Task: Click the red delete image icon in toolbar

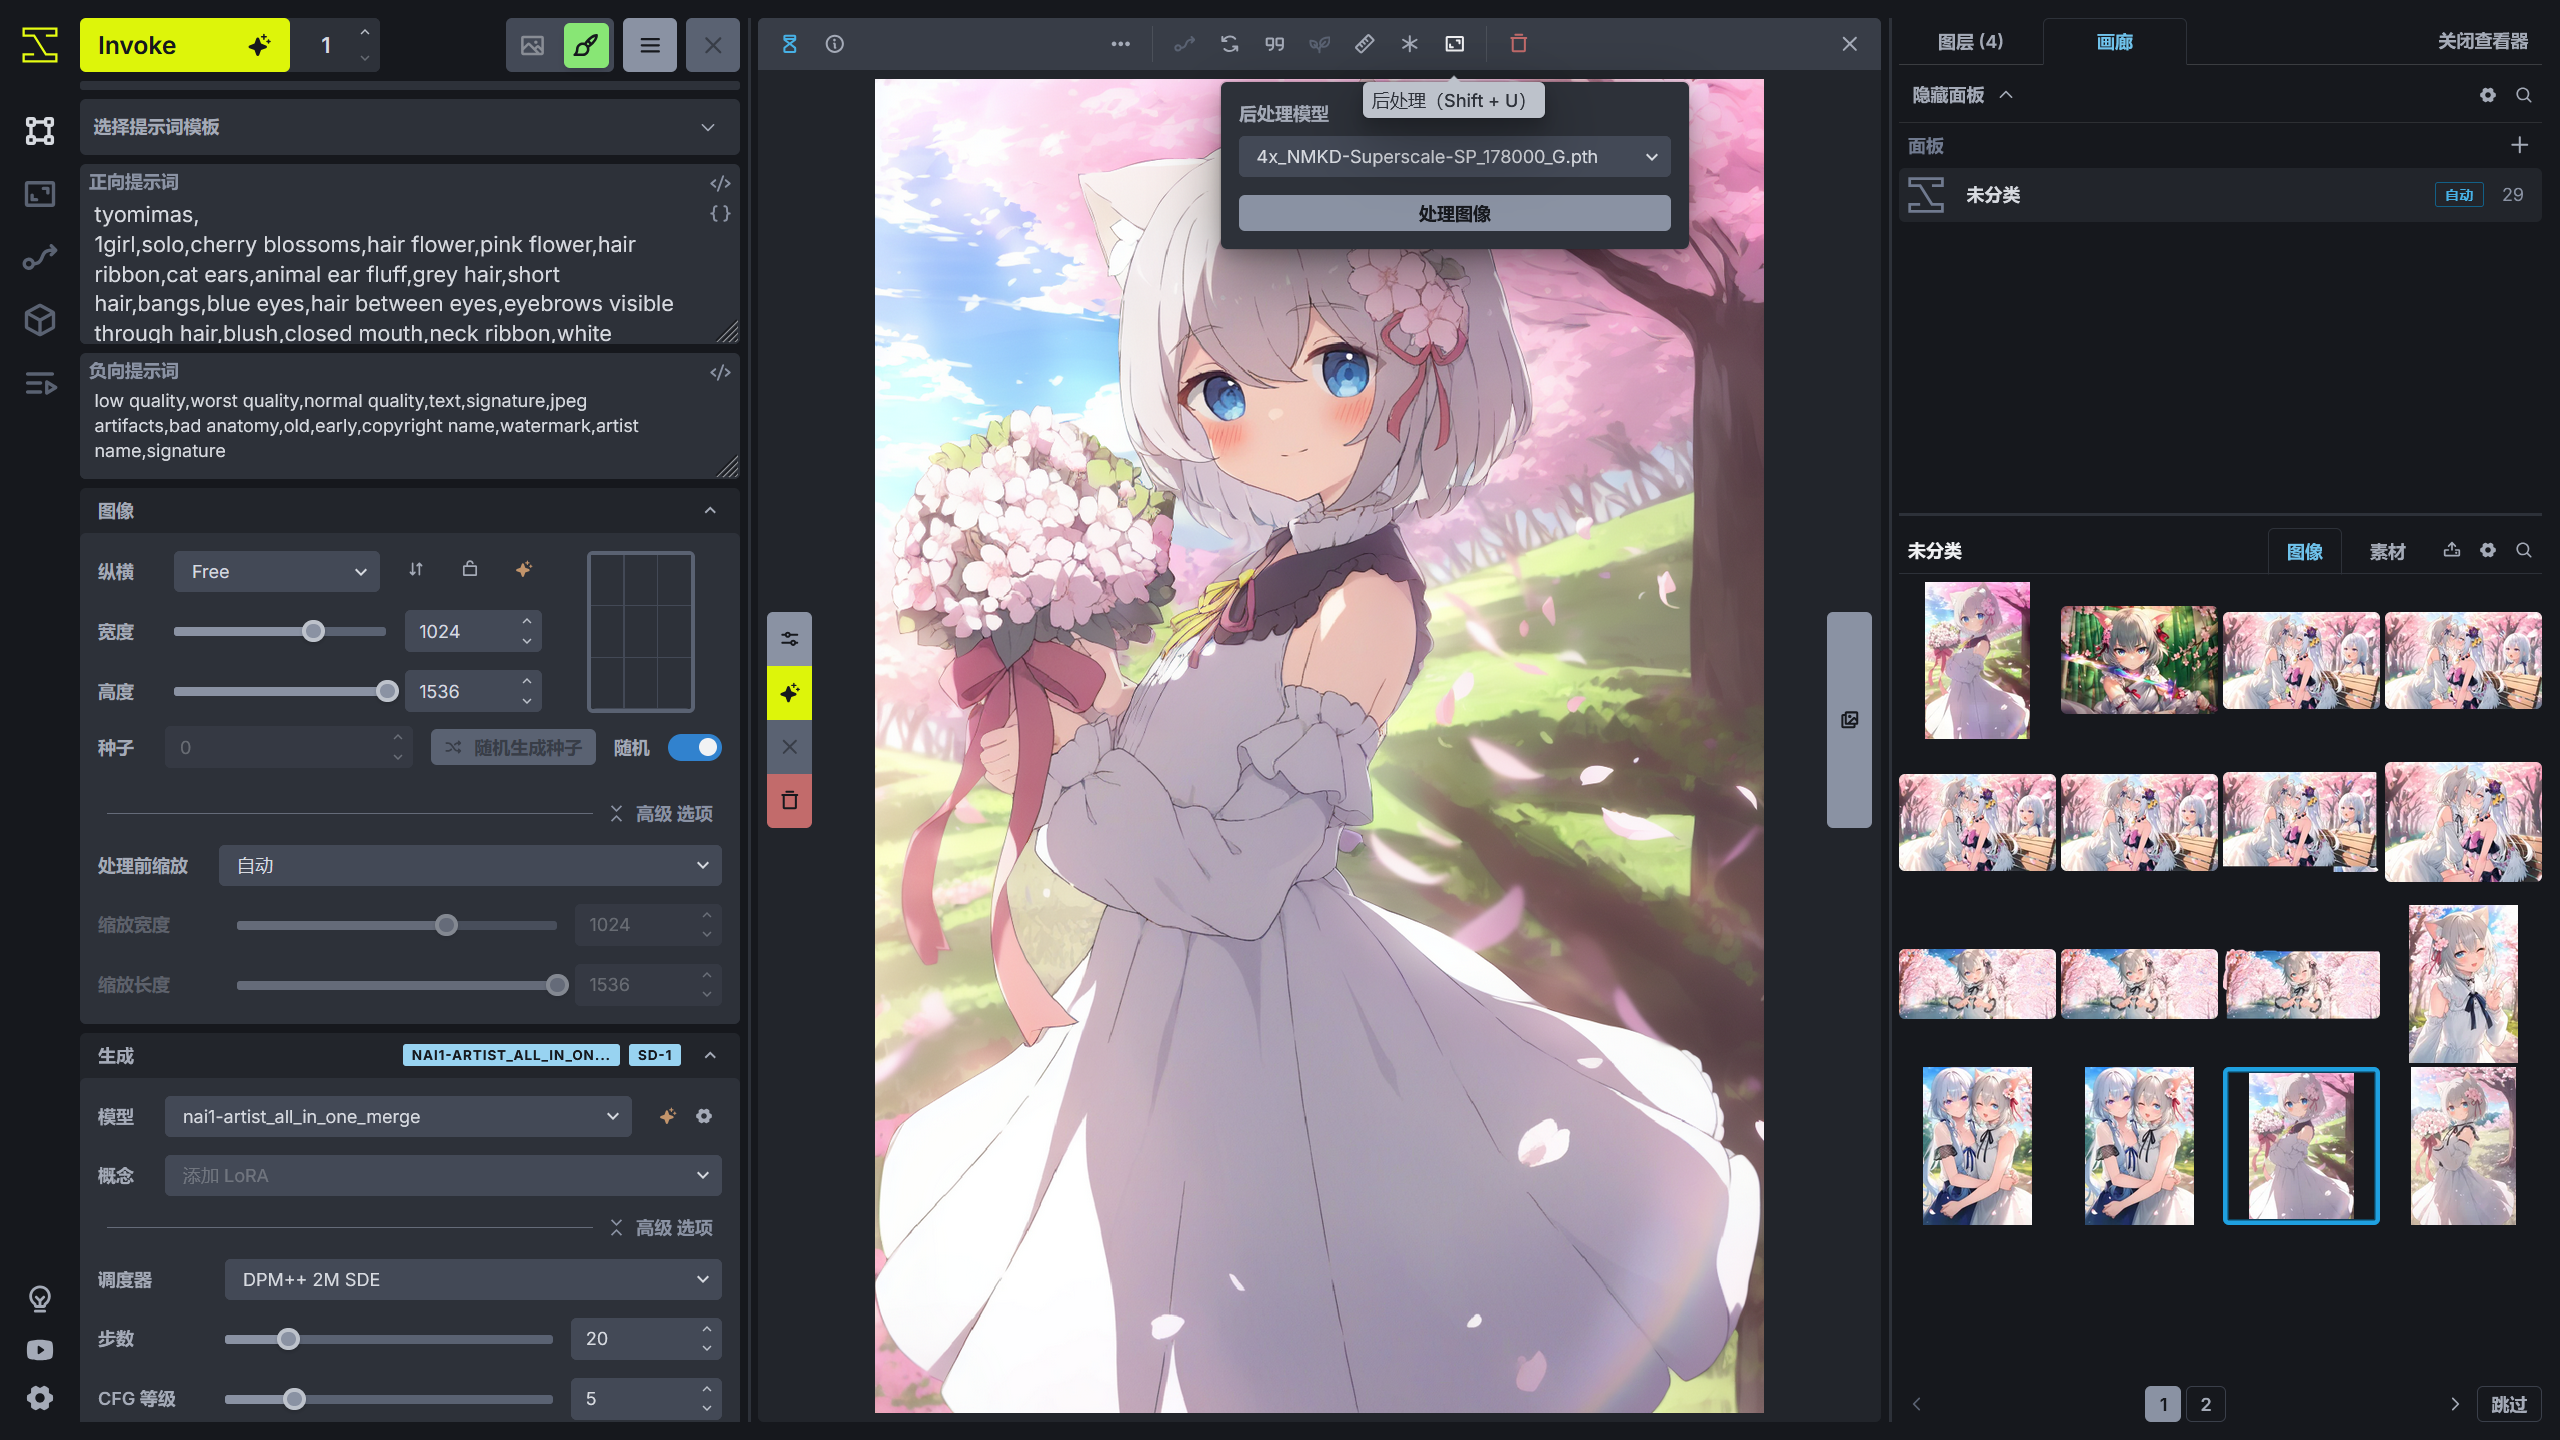Action: [x=1519, y=44]
